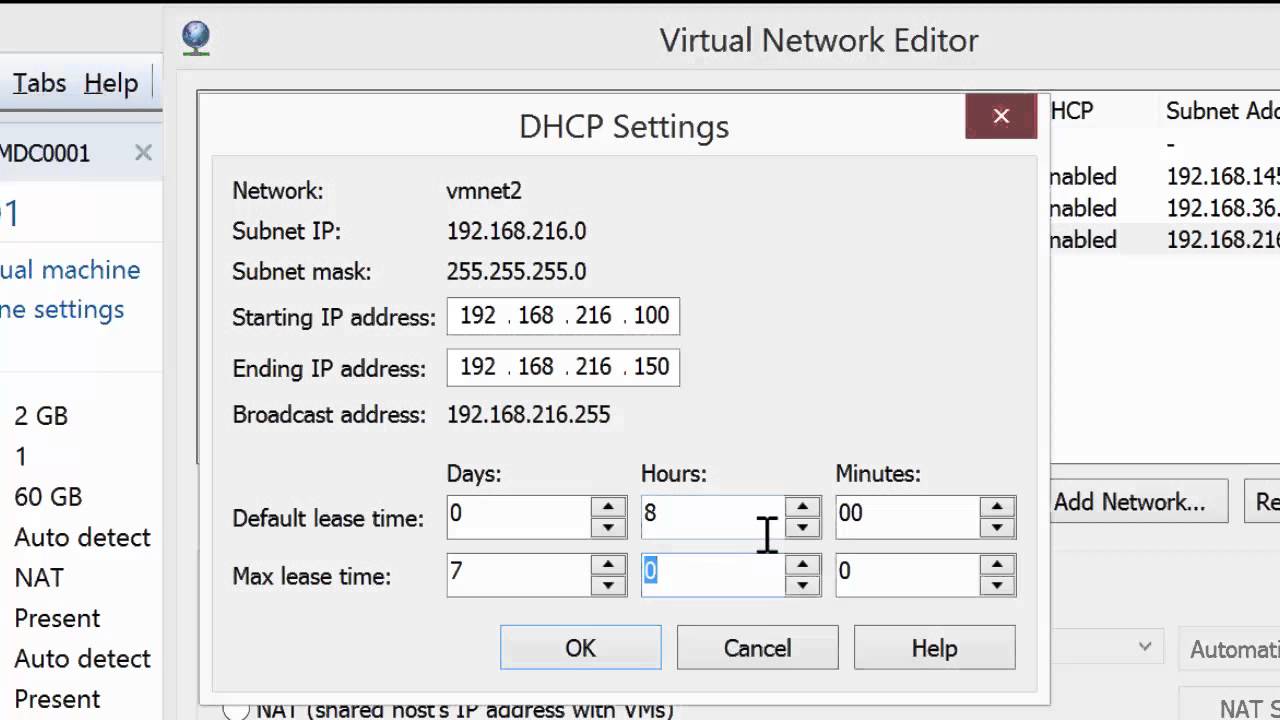This screenshot has height=720, width=1280.
Task: Decrease Max lease time Hours value
Action: 802,586
